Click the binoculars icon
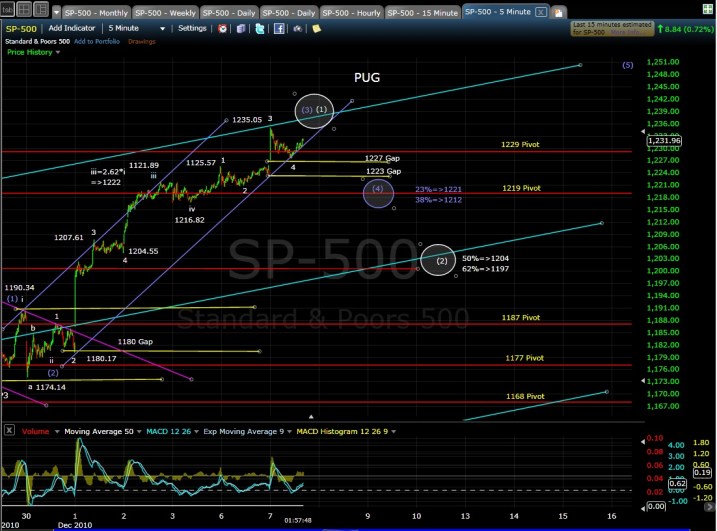Screen dimensions: 717x531 pyautogui.click(x=298, y=29)
